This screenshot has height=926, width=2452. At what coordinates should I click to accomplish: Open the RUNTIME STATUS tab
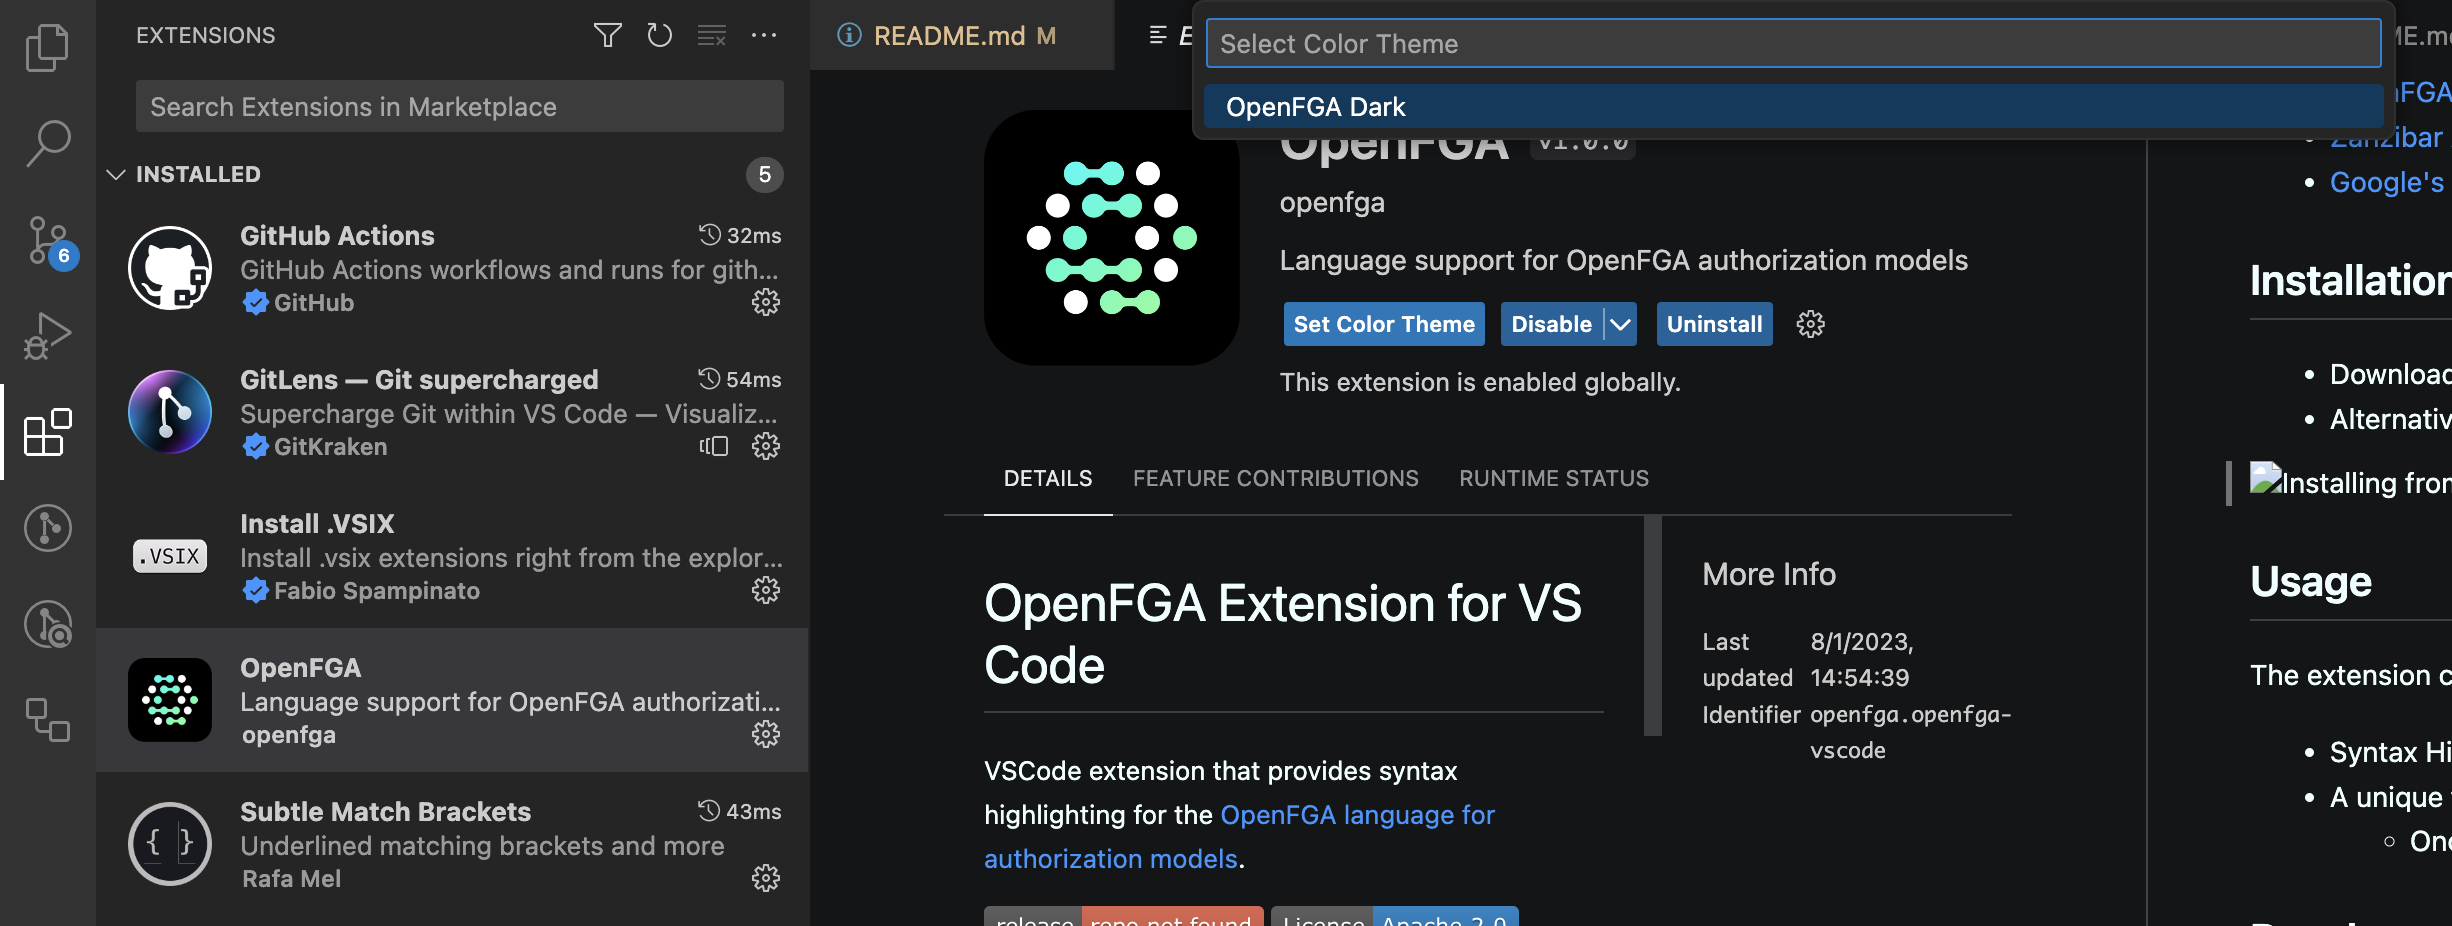[1553, 479]
